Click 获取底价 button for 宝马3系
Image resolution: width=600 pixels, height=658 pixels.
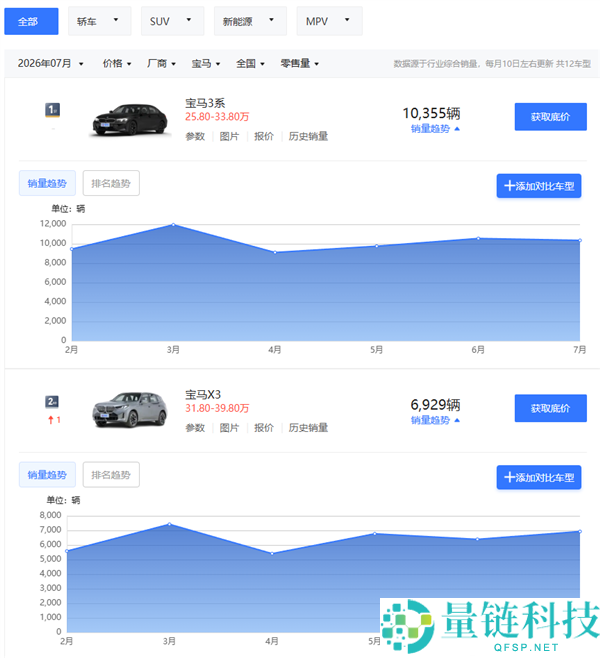tap(550, 117)
